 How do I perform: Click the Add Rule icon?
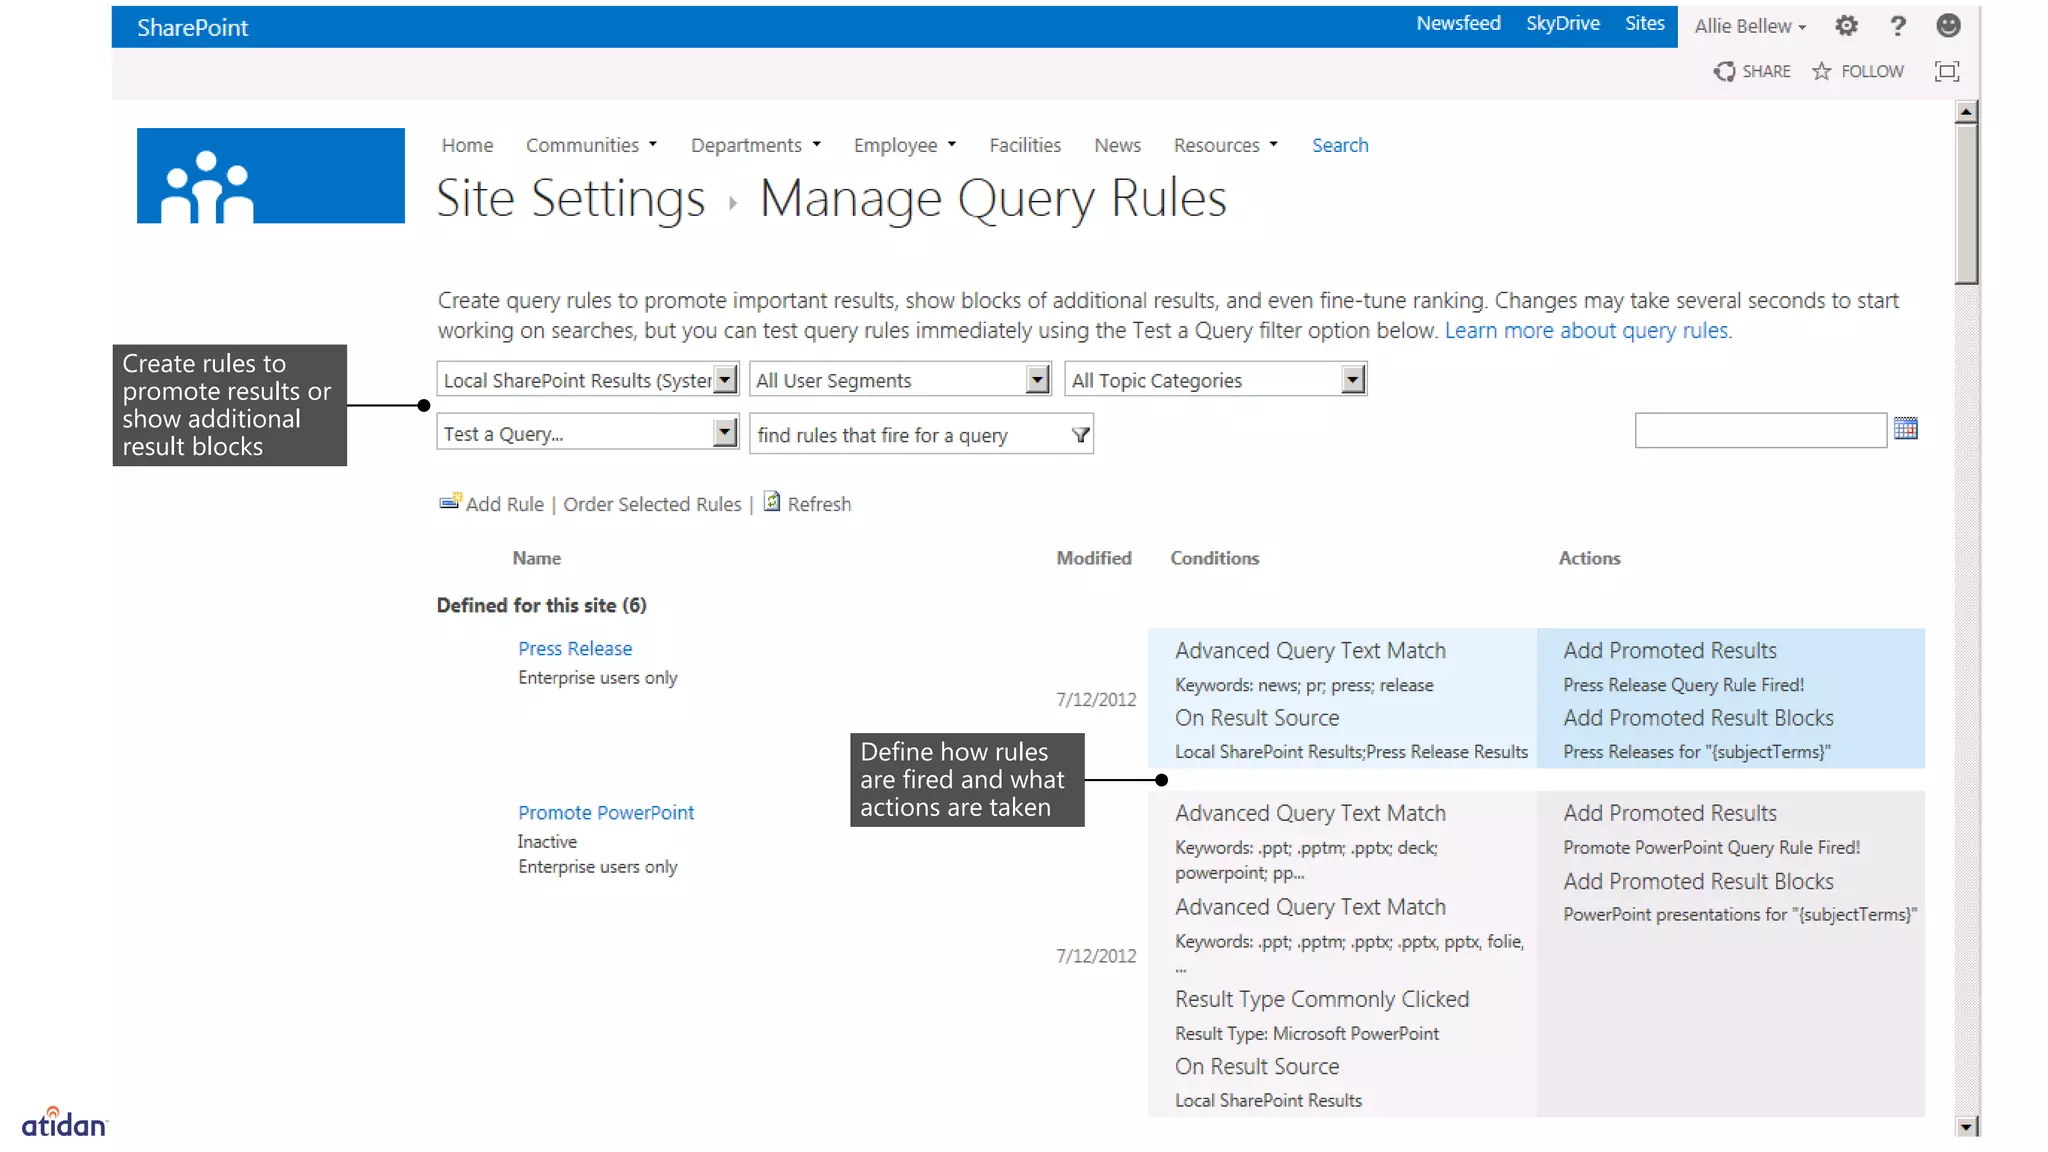coord(450,501)
